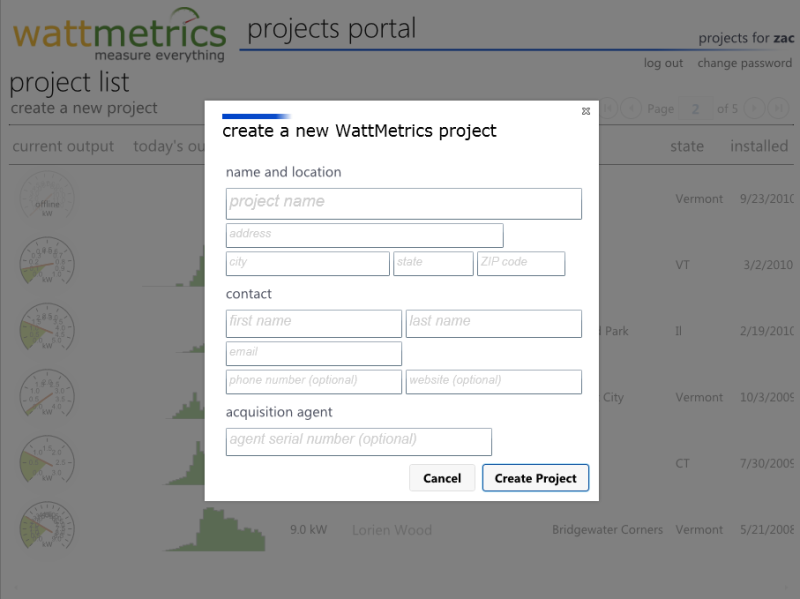This screenshot has height=599, width=800.
Task: Click the Create Project button
Action: point(535,478)
